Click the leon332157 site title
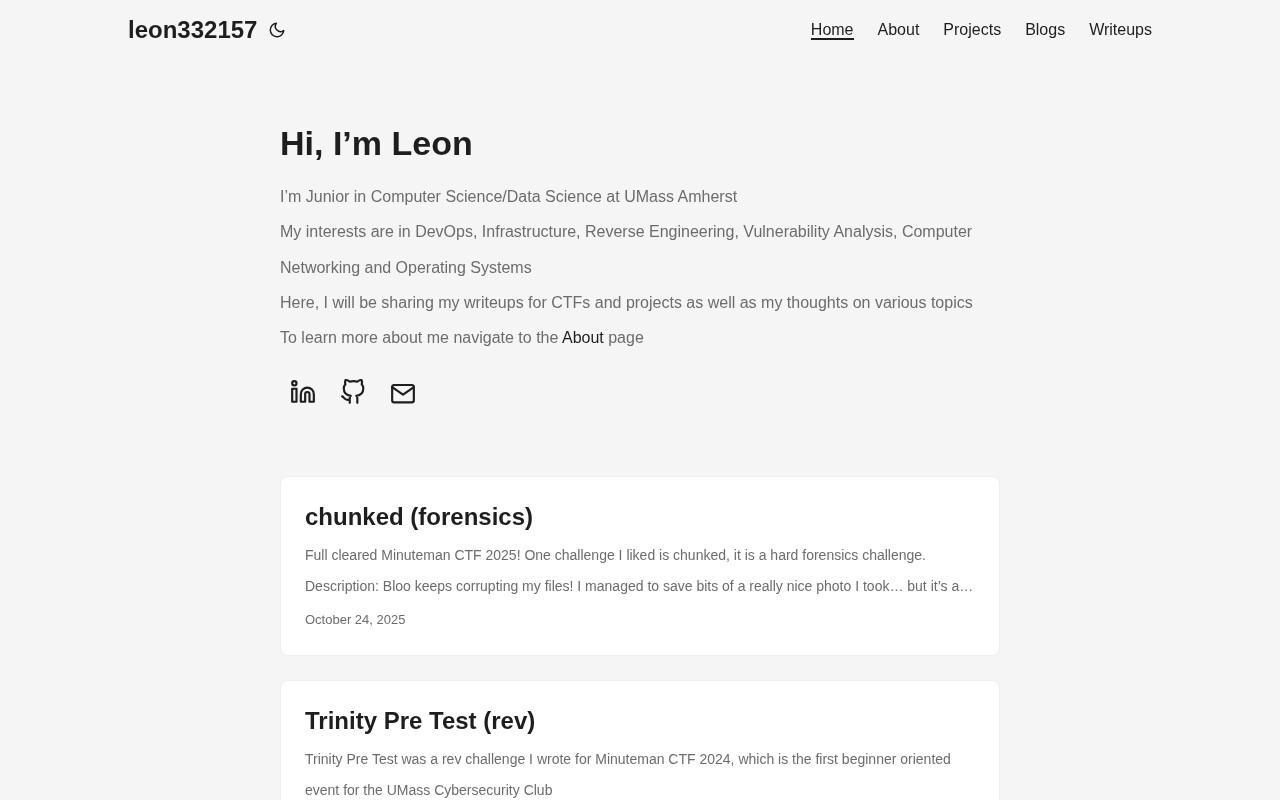 tap(193, 30)
